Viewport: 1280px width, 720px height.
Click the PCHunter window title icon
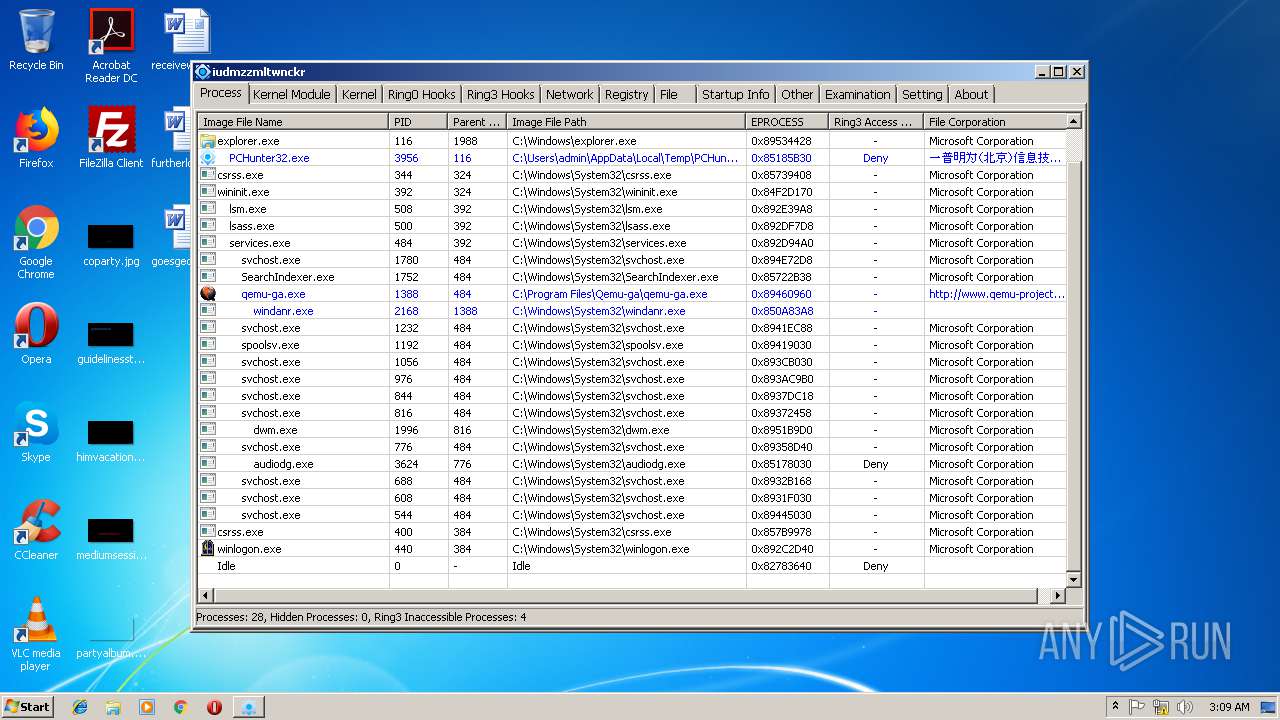point(203,72)
